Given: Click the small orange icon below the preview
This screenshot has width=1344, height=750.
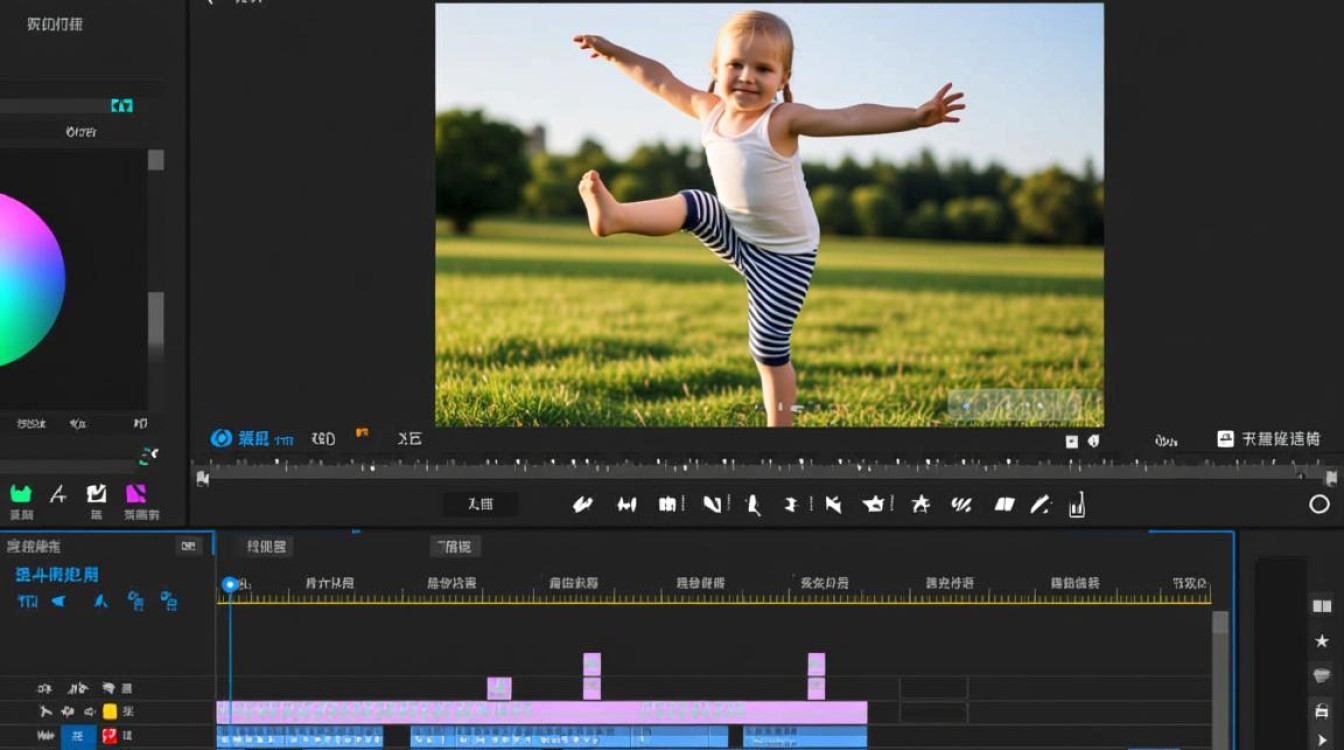Looking at the screenshot, I should pyautogui.click(x=362, y=433).
